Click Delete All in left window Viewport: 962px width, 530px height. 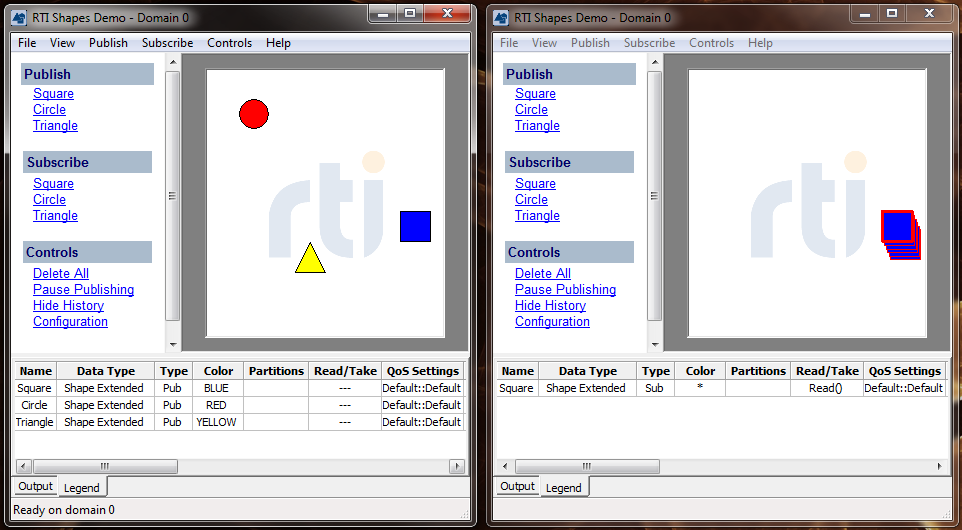[x=61, y=274]
